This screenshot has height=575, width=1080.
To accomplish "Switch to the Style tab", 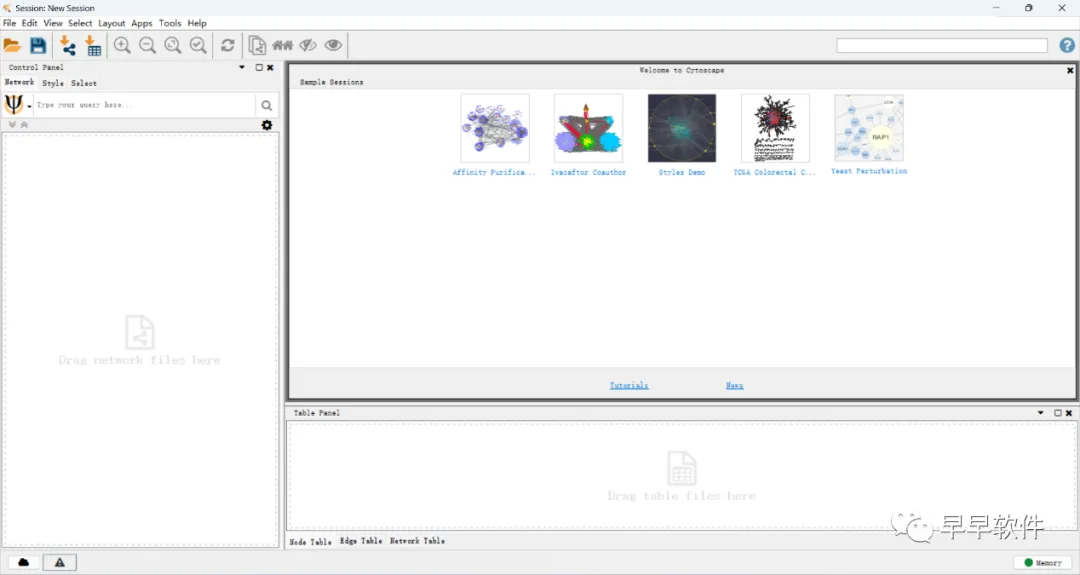I will click(x=53, y=83).
